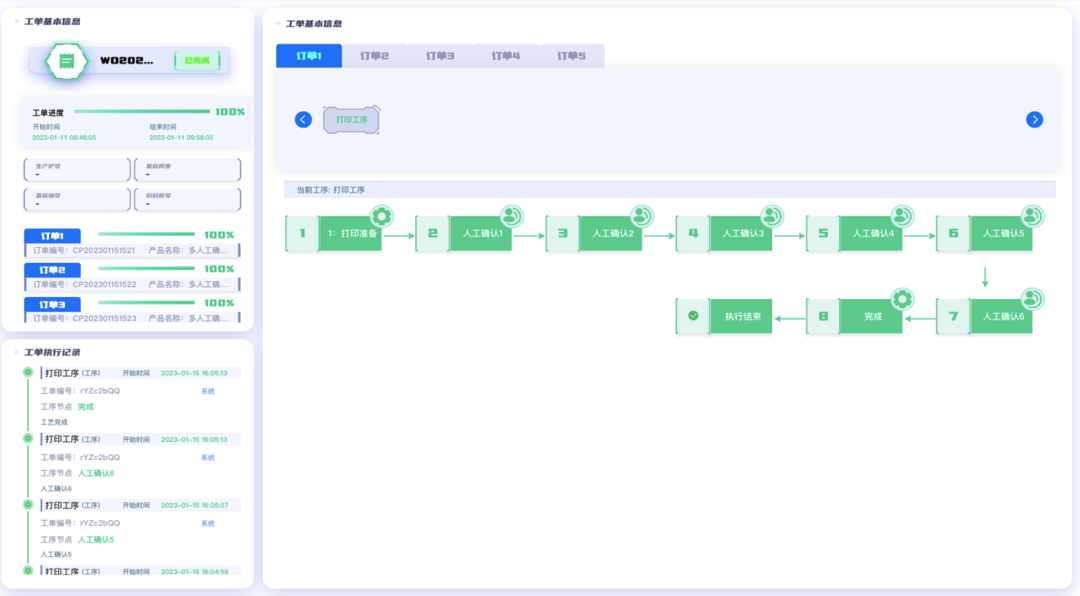
Task: Click timeline gear marker beside the 完成 node record
Action: [28, 372]
